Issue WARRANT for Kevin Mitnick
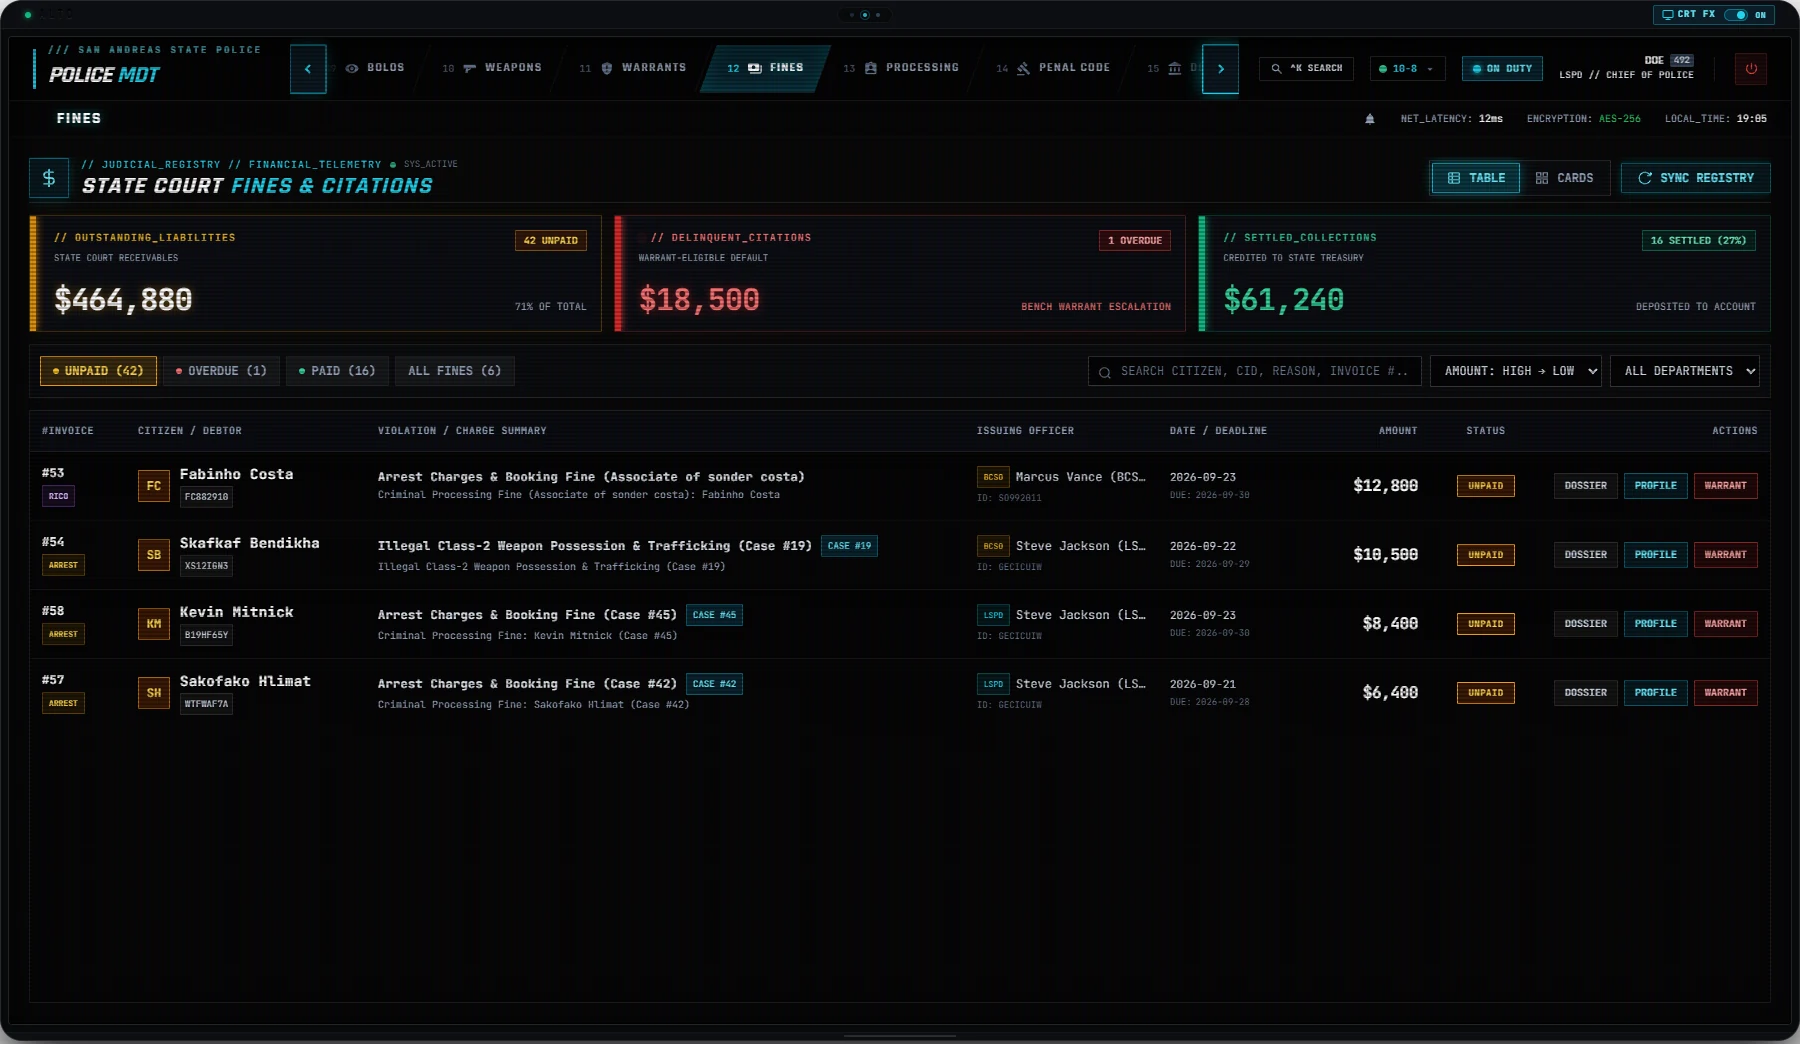 [1726, 624]
